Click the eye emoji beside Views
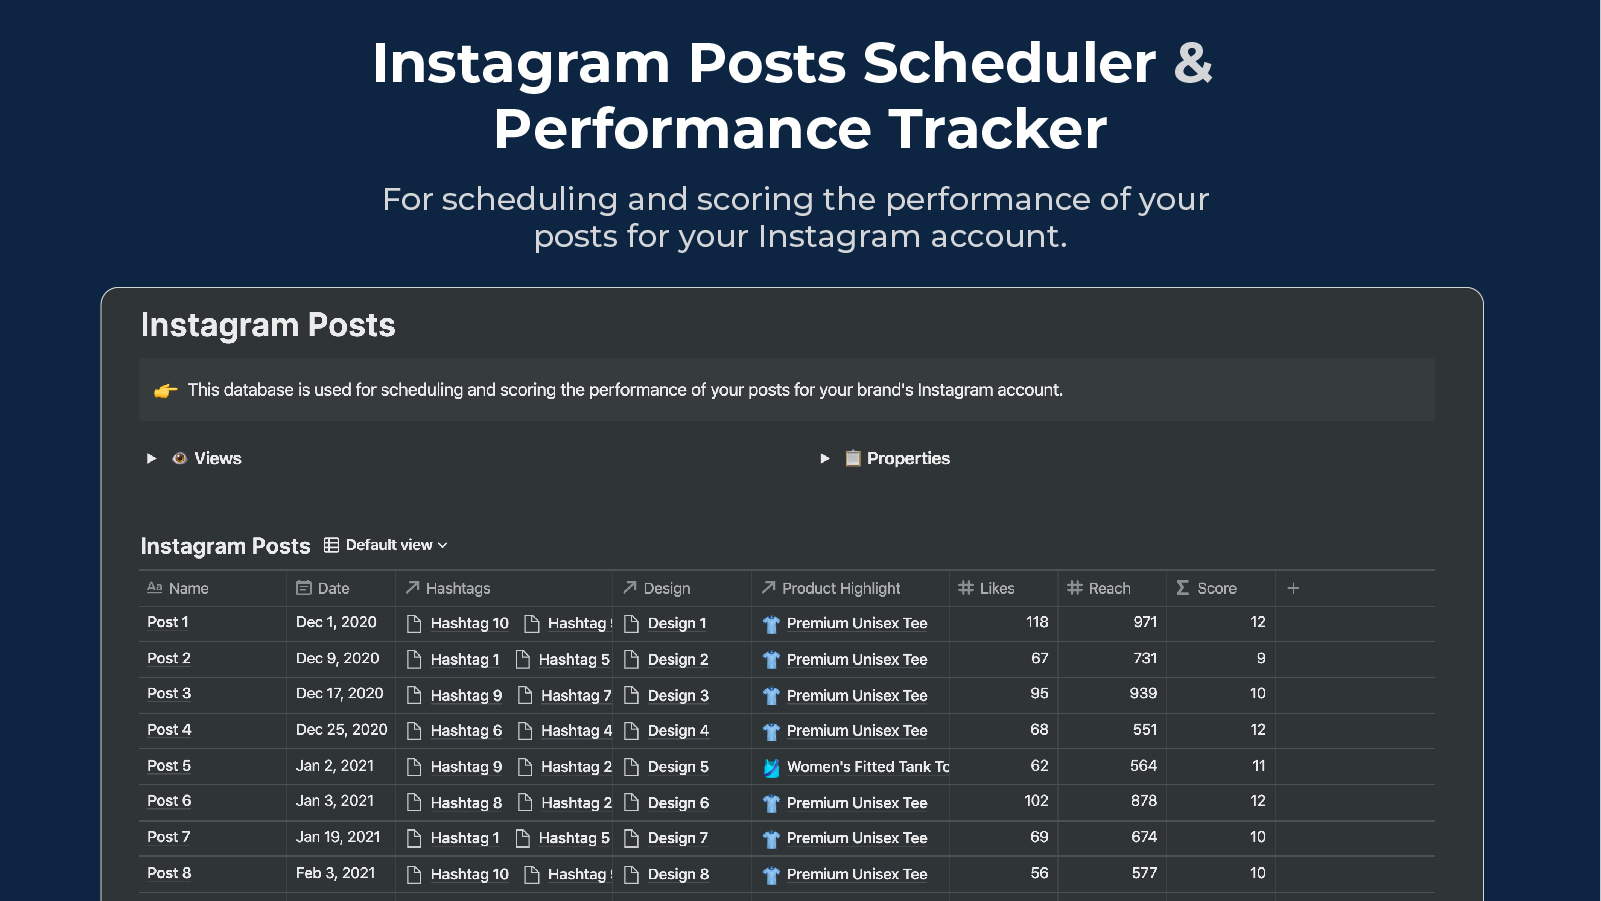Image resolution: width=1601 pixels, height=901 pixels. pyautogui.click(x=179, y=458)
